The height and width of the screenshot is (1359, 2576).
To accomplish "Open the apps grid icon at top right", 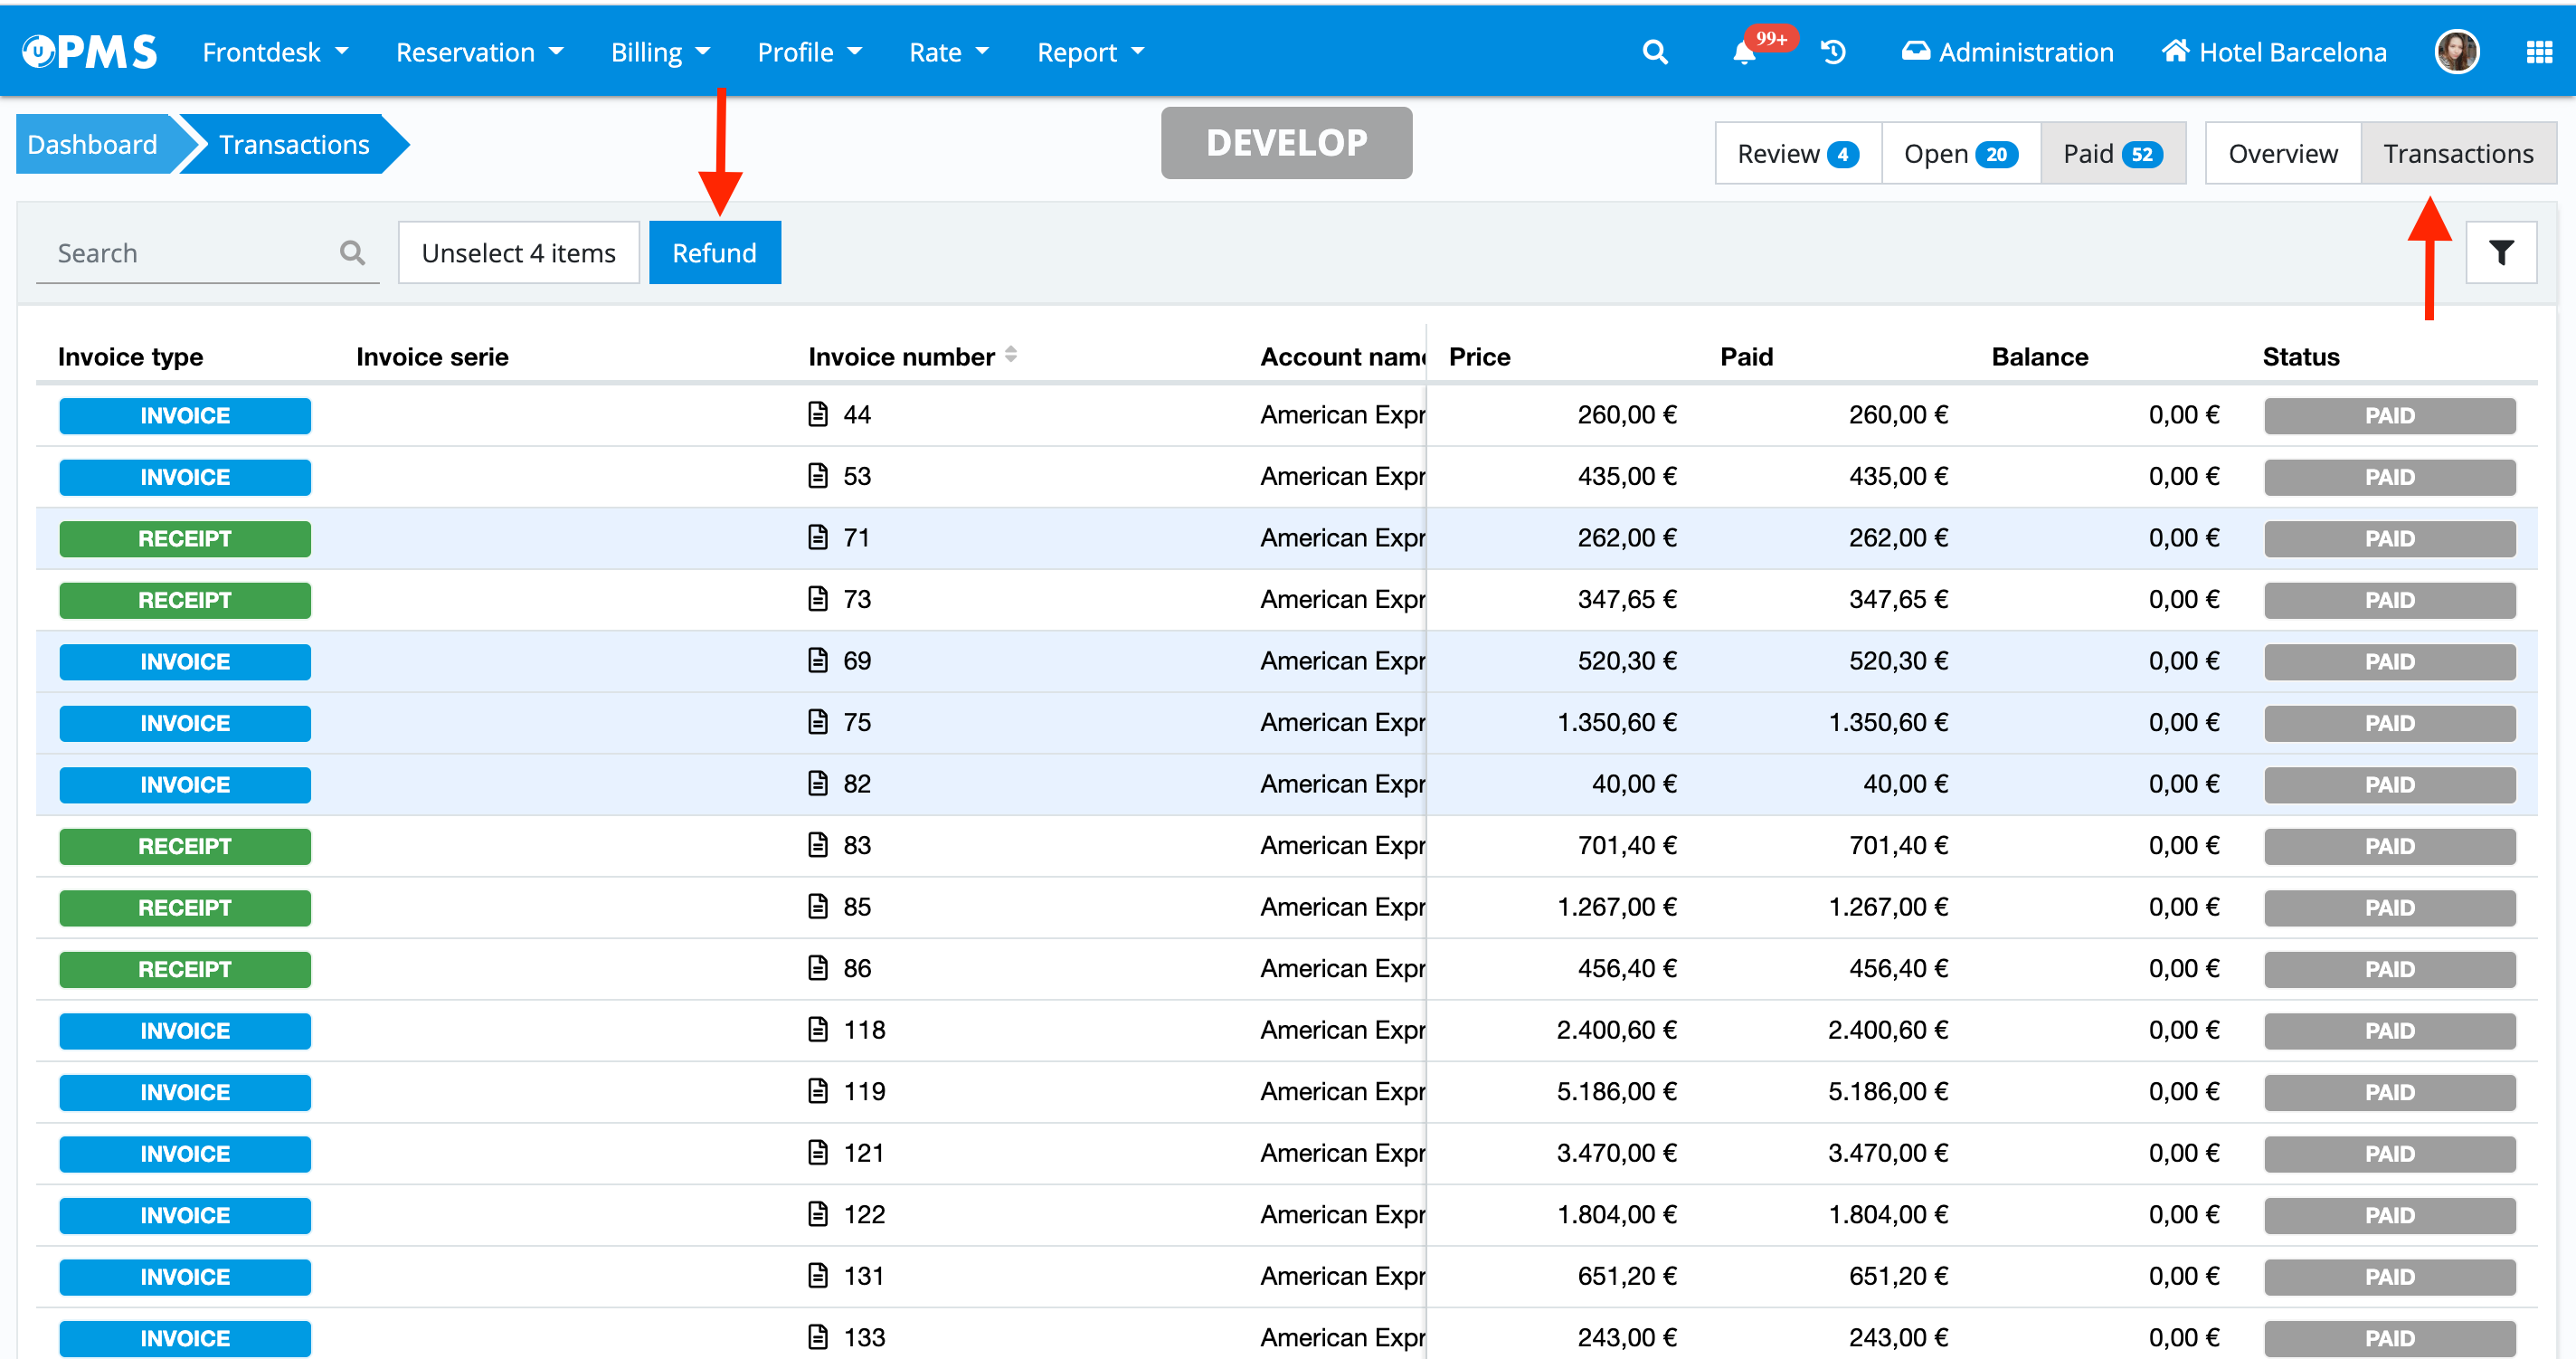I will pyautogui.click(x=2538, y=52).
